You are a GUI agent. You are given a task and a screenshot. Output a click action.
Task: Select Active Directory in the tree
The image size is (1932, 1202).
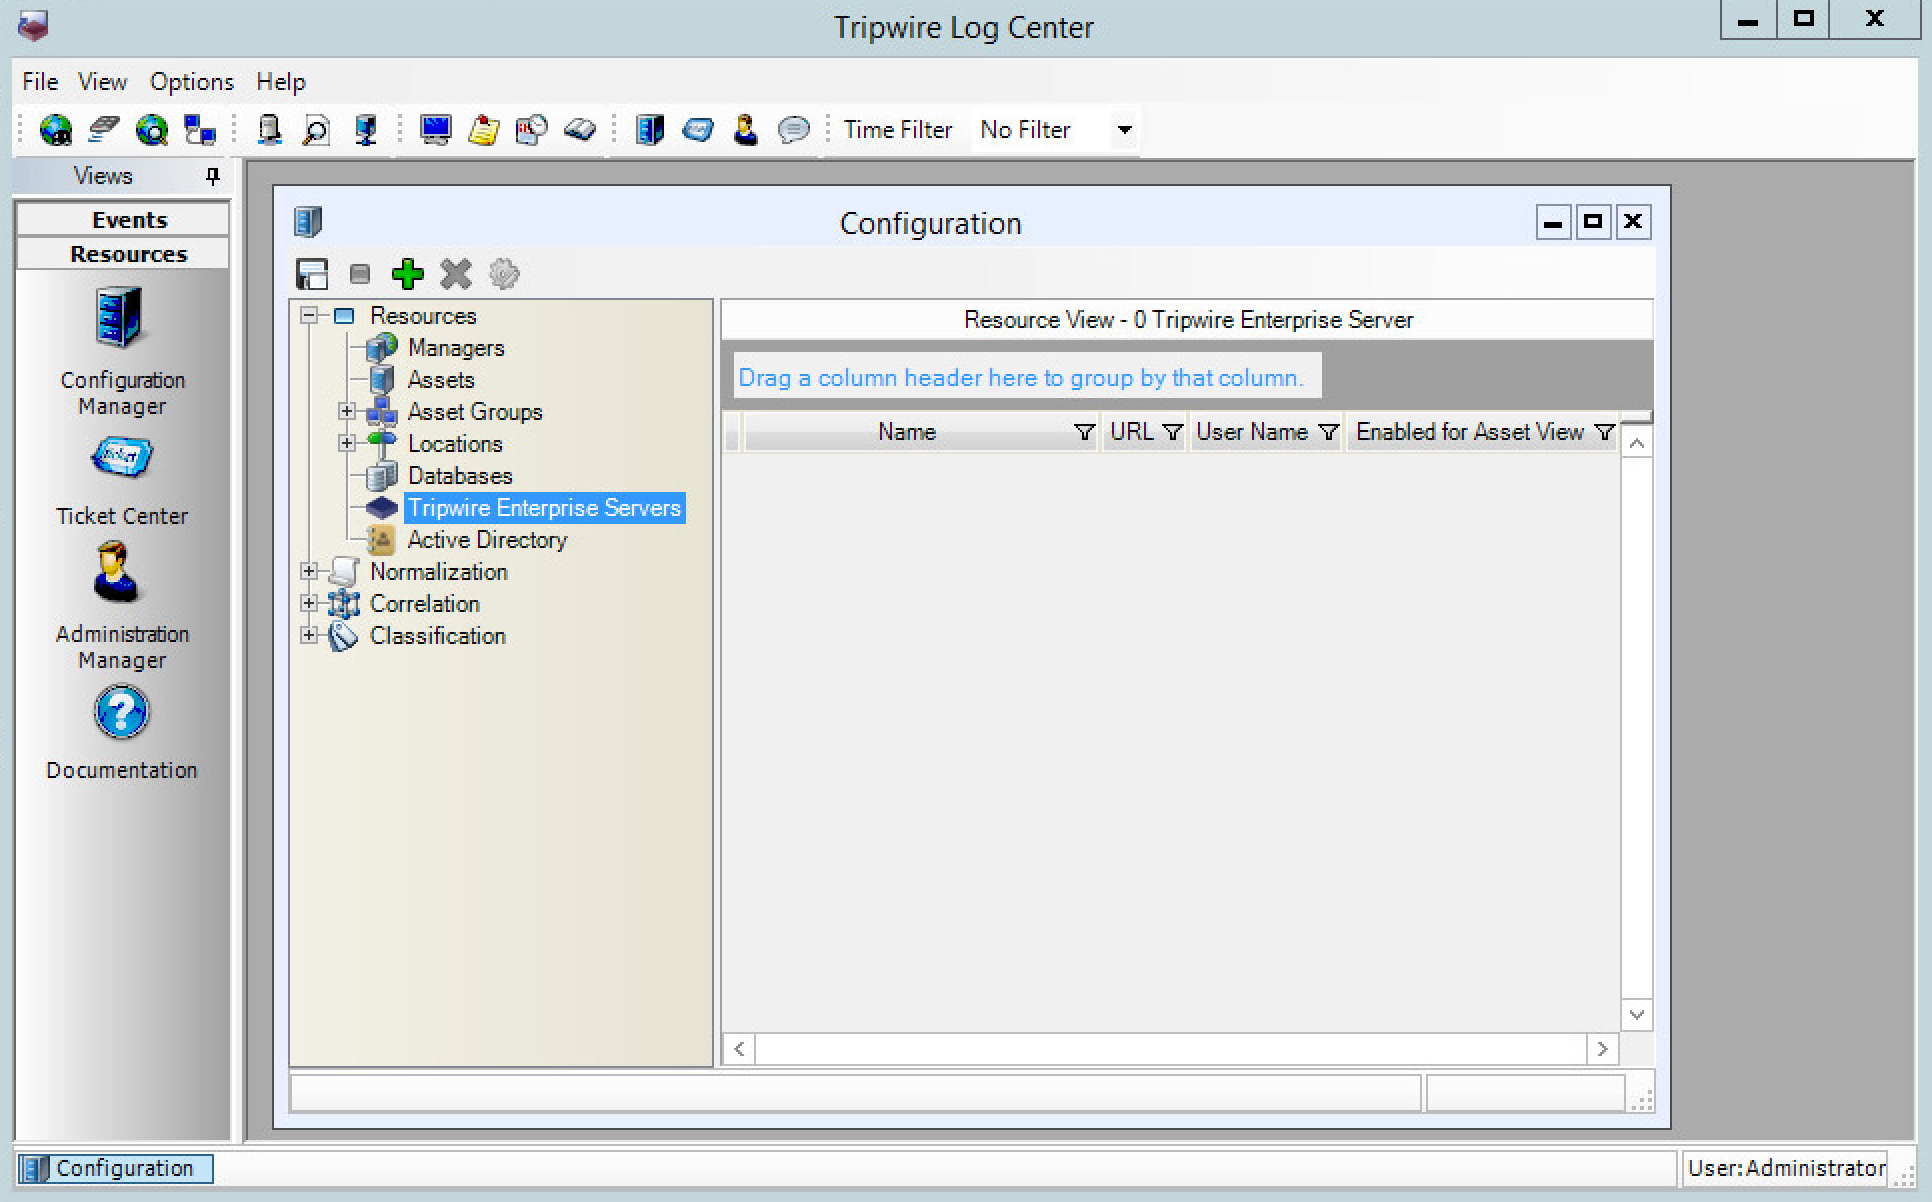pos(487,540)
